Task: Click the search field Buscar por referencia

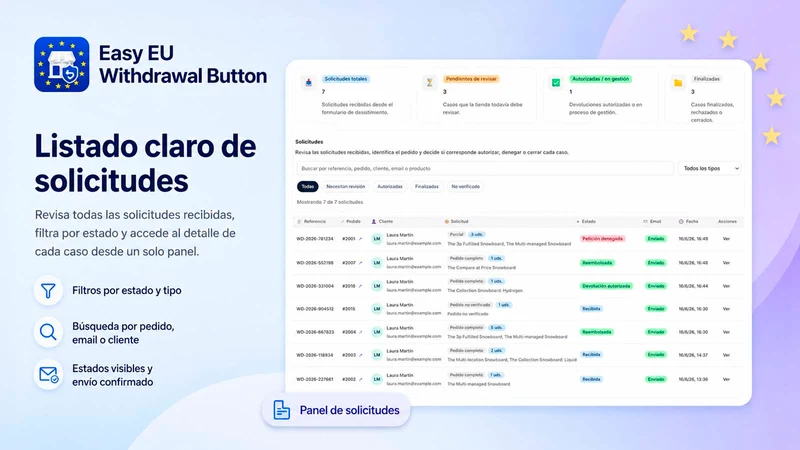Action: point(485,168)
